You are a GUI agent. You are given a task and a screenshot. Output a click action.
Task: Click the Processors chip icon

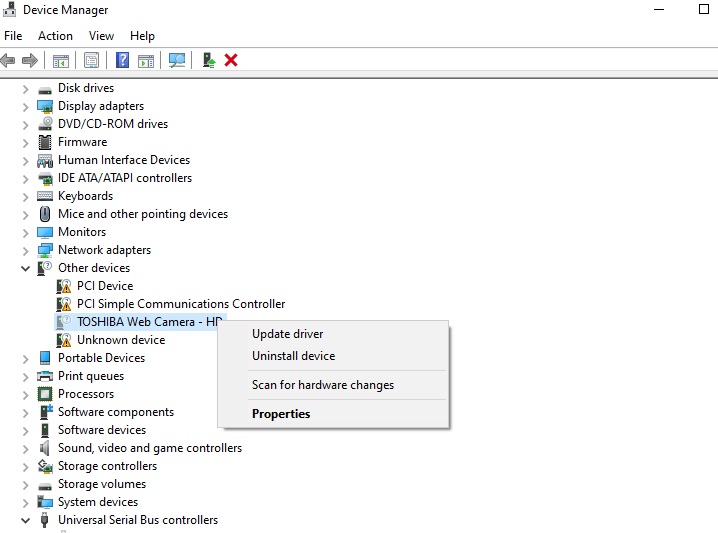click(45, 394)
